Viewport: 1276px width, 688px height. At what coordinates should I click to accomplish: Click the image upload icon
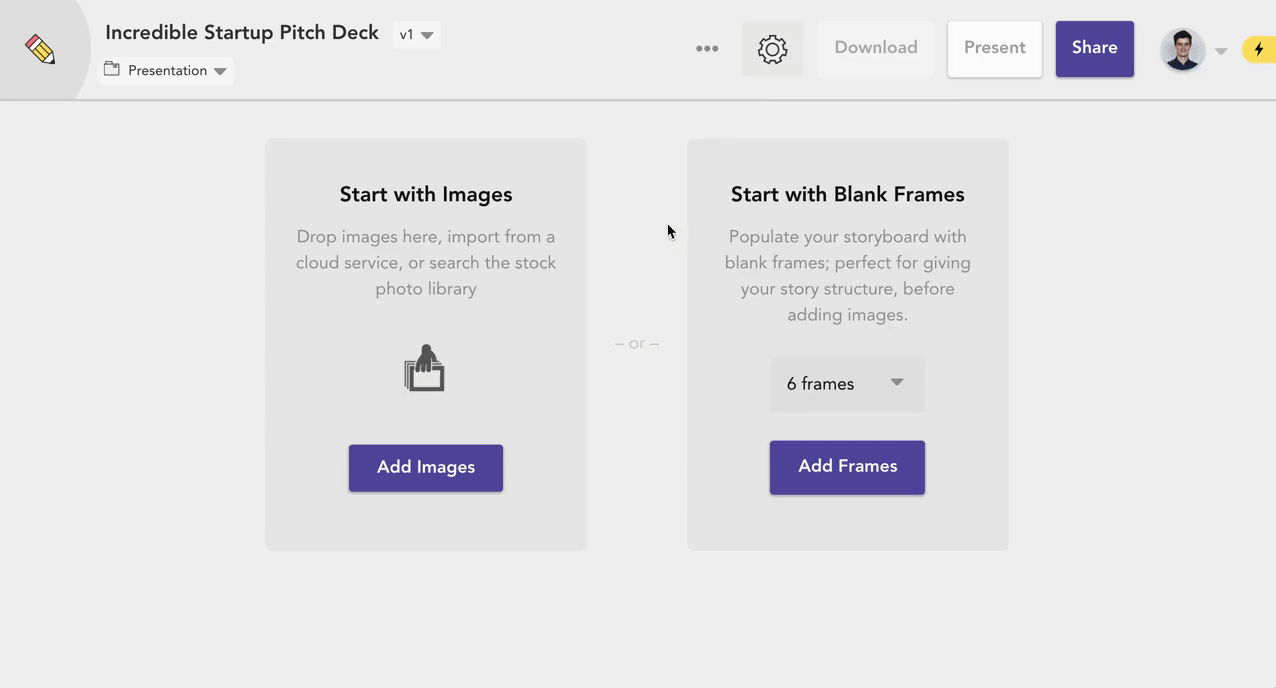pos(425,367)
